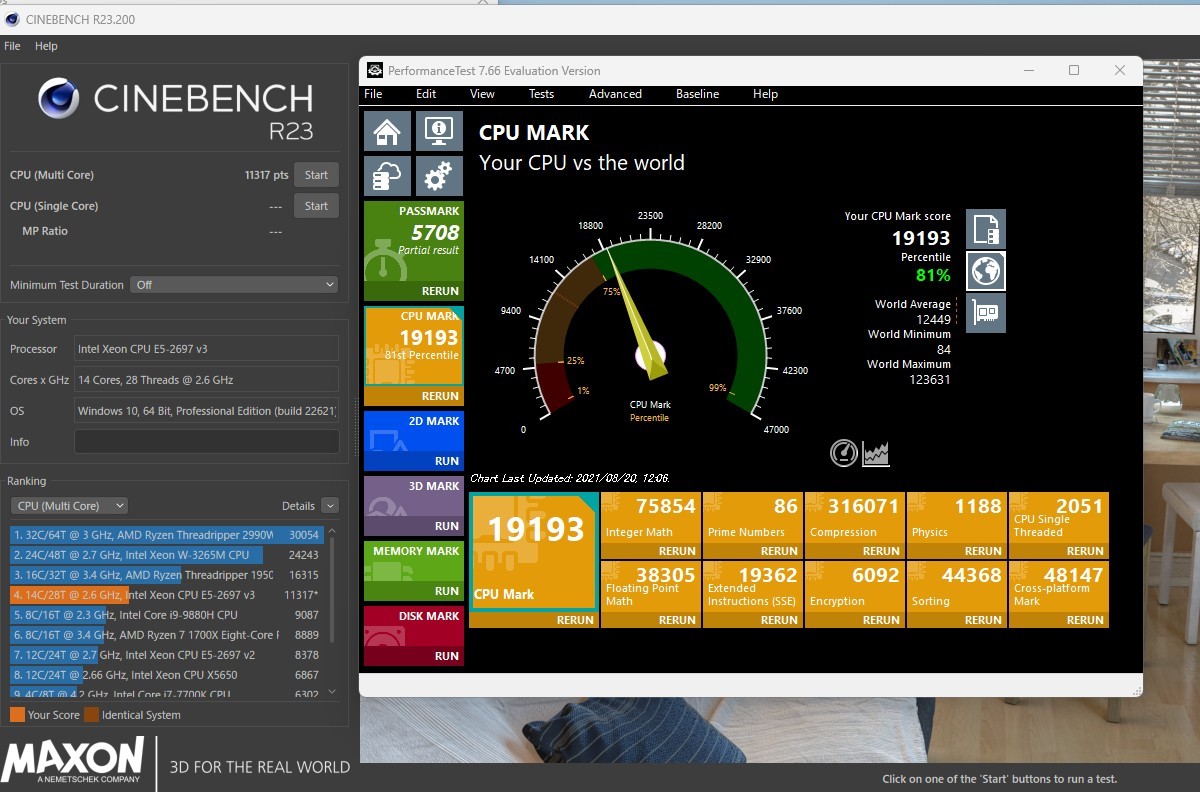The image size is (1200, 792).
Task: Switch to distribution graph view icon
Action: pyautogui.click(x=876, y=454)
